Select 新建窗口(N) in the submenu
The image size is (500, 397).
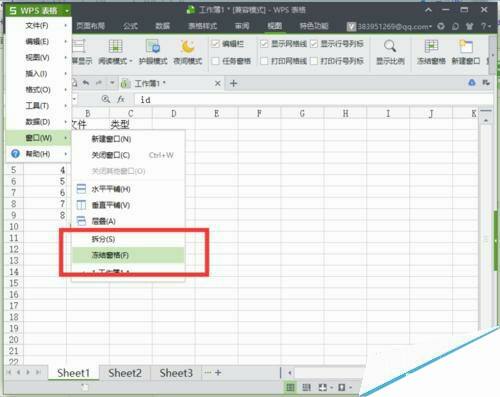pyautogui.click(x=128, y=139)
